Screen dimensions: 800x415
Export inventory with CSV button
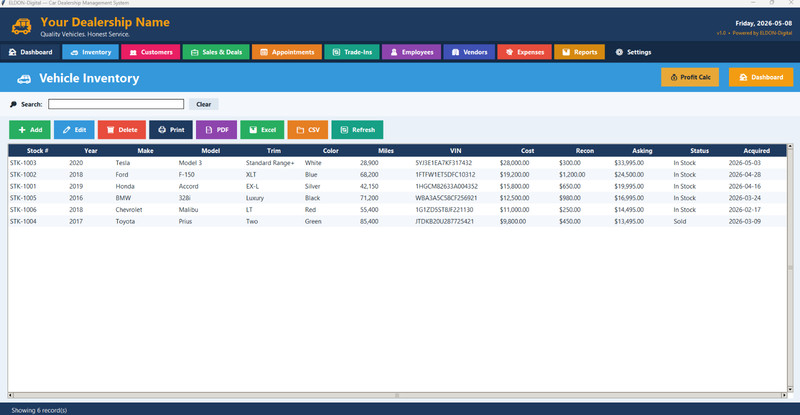click(308, 130)
